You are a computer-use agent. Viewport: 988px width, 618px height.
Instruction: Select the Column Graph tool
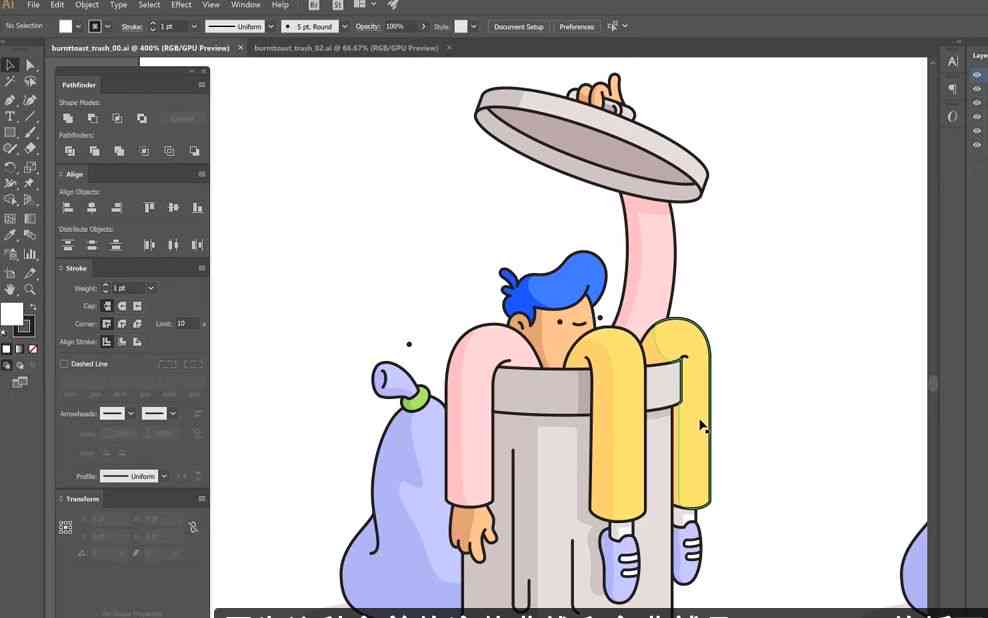[x=30, y=254]
